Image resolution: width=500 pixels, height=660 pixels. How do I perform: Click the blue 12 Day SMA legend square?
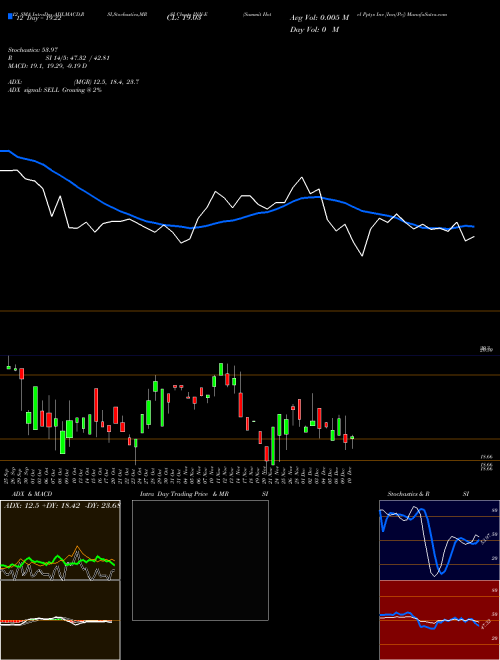click(10, 17)
